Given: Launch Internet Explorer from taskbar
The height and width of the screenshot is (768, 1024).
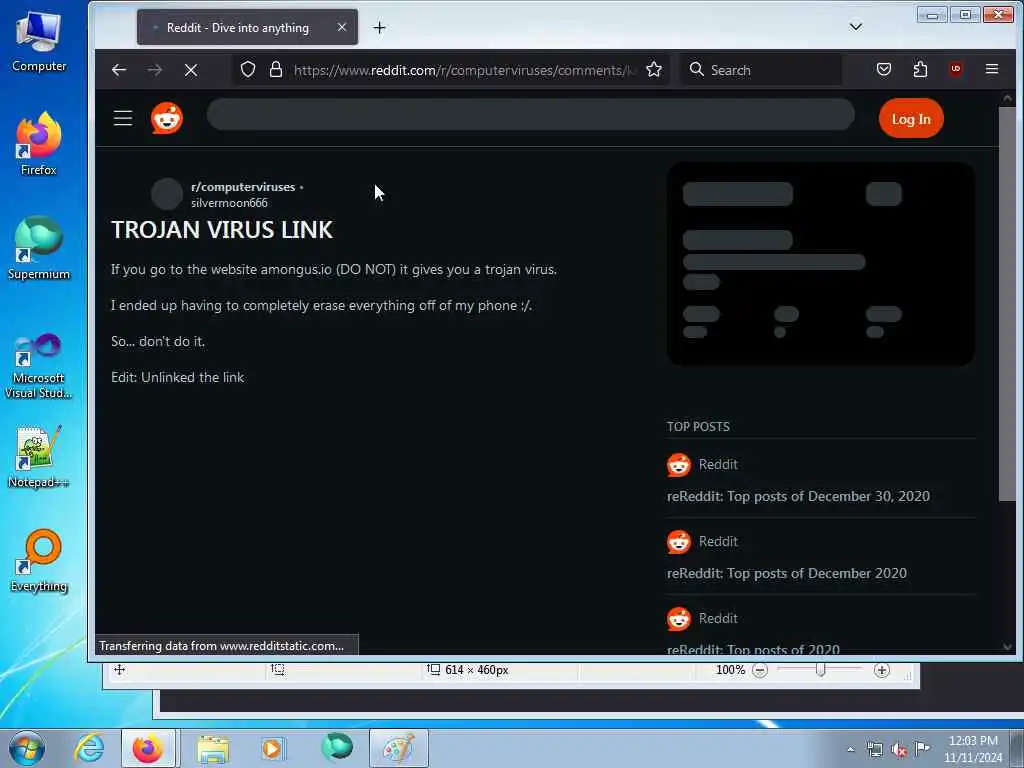Looking at the screenshot, I should tap(88, 749).
